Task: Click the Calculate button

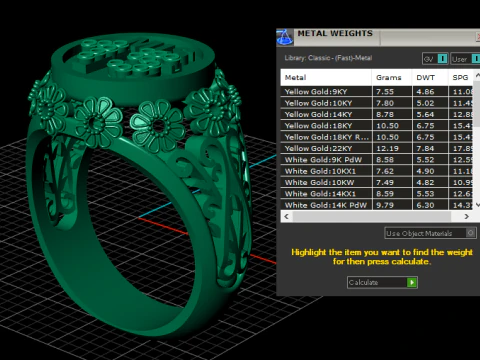Action: (x=382, y=282)
